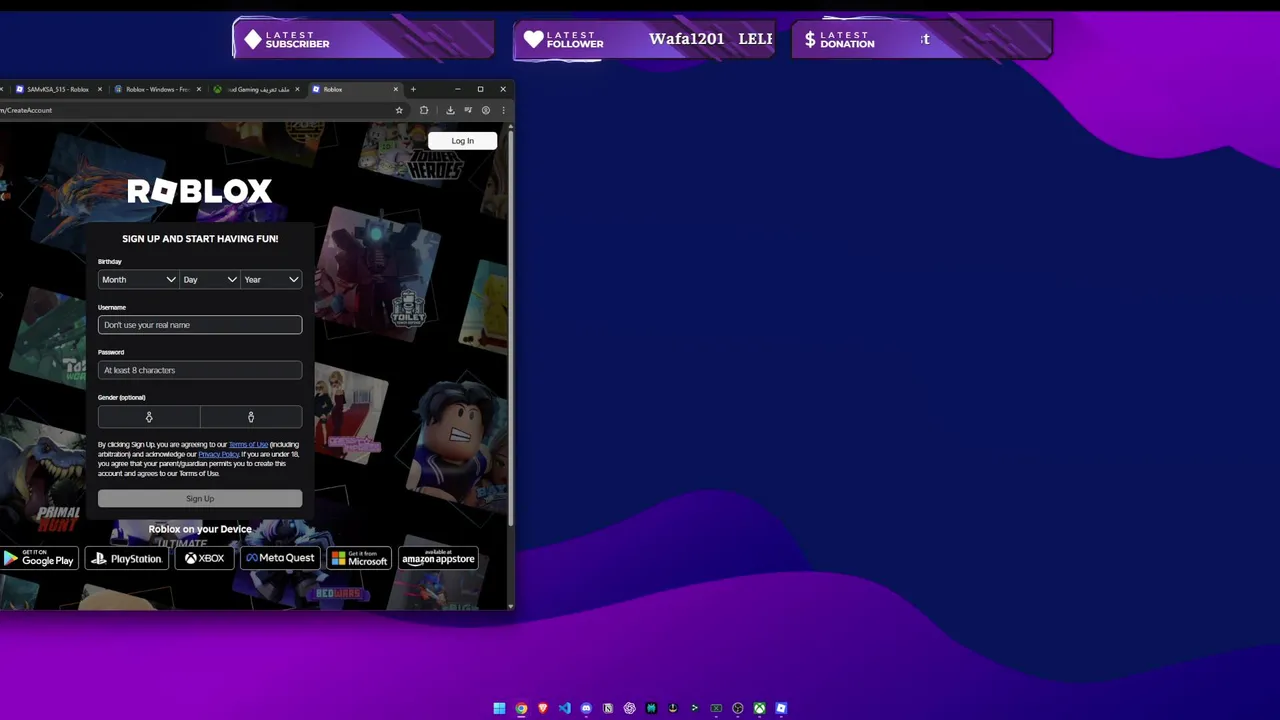
Task: Switch to the Xbox Gaming profile tab
Action: tap(255, 89)
